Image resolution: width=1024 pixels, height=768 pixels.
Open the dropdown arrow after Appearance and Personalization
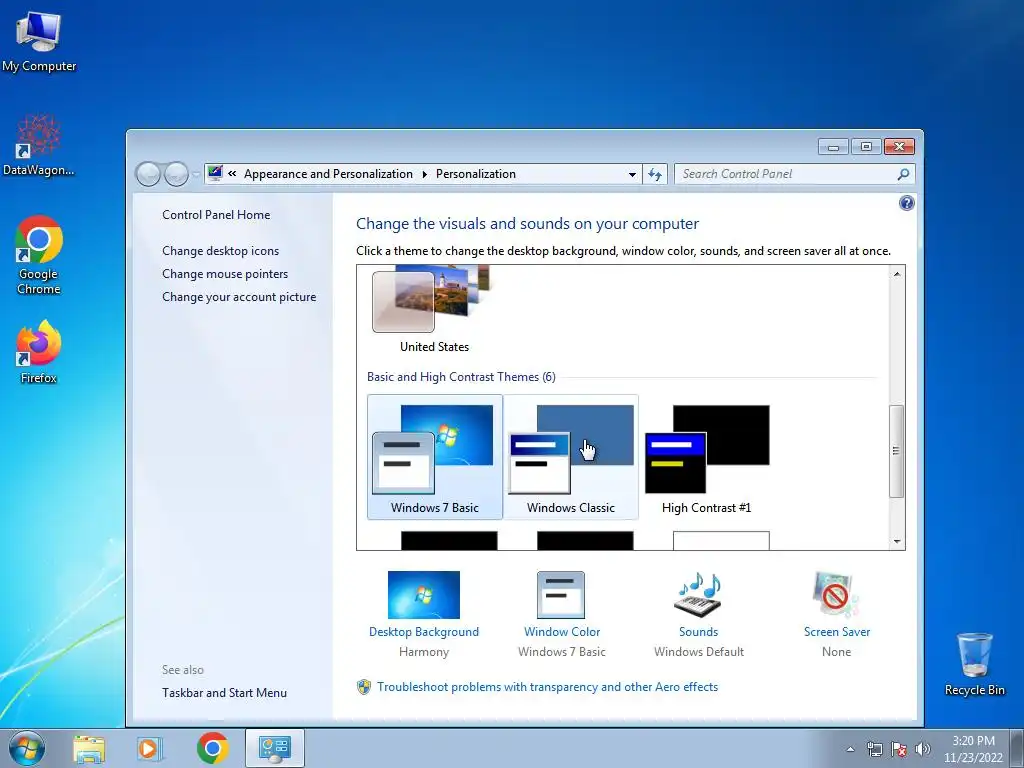click(x=424, y=174)
